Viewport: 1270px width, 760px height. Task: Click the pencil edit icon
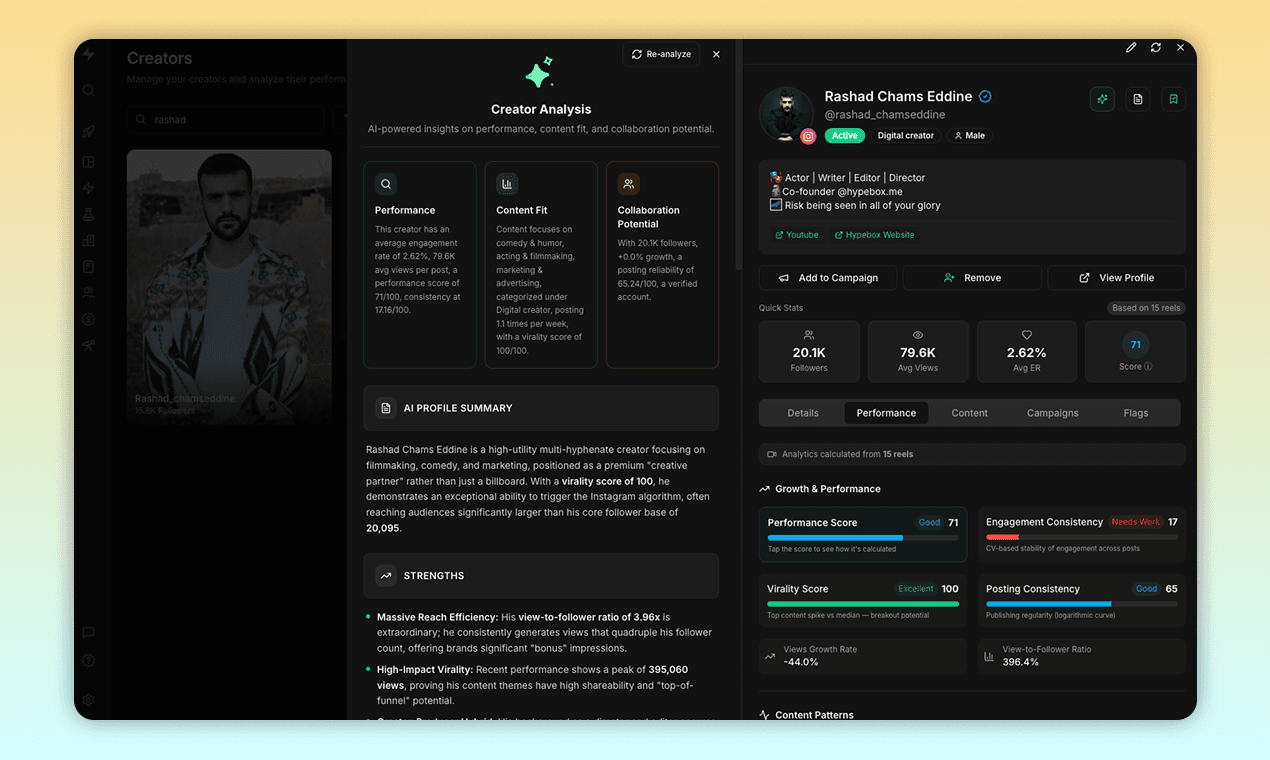pyautogui.click(x=1131, y=47)
